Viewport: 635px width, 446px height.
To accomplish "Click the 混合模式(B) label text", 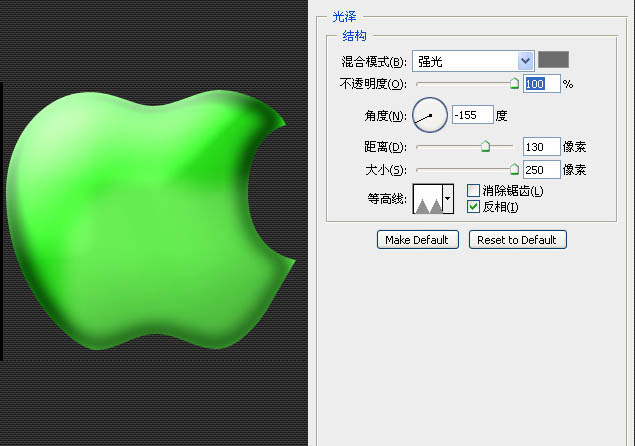I will (373, 62).
